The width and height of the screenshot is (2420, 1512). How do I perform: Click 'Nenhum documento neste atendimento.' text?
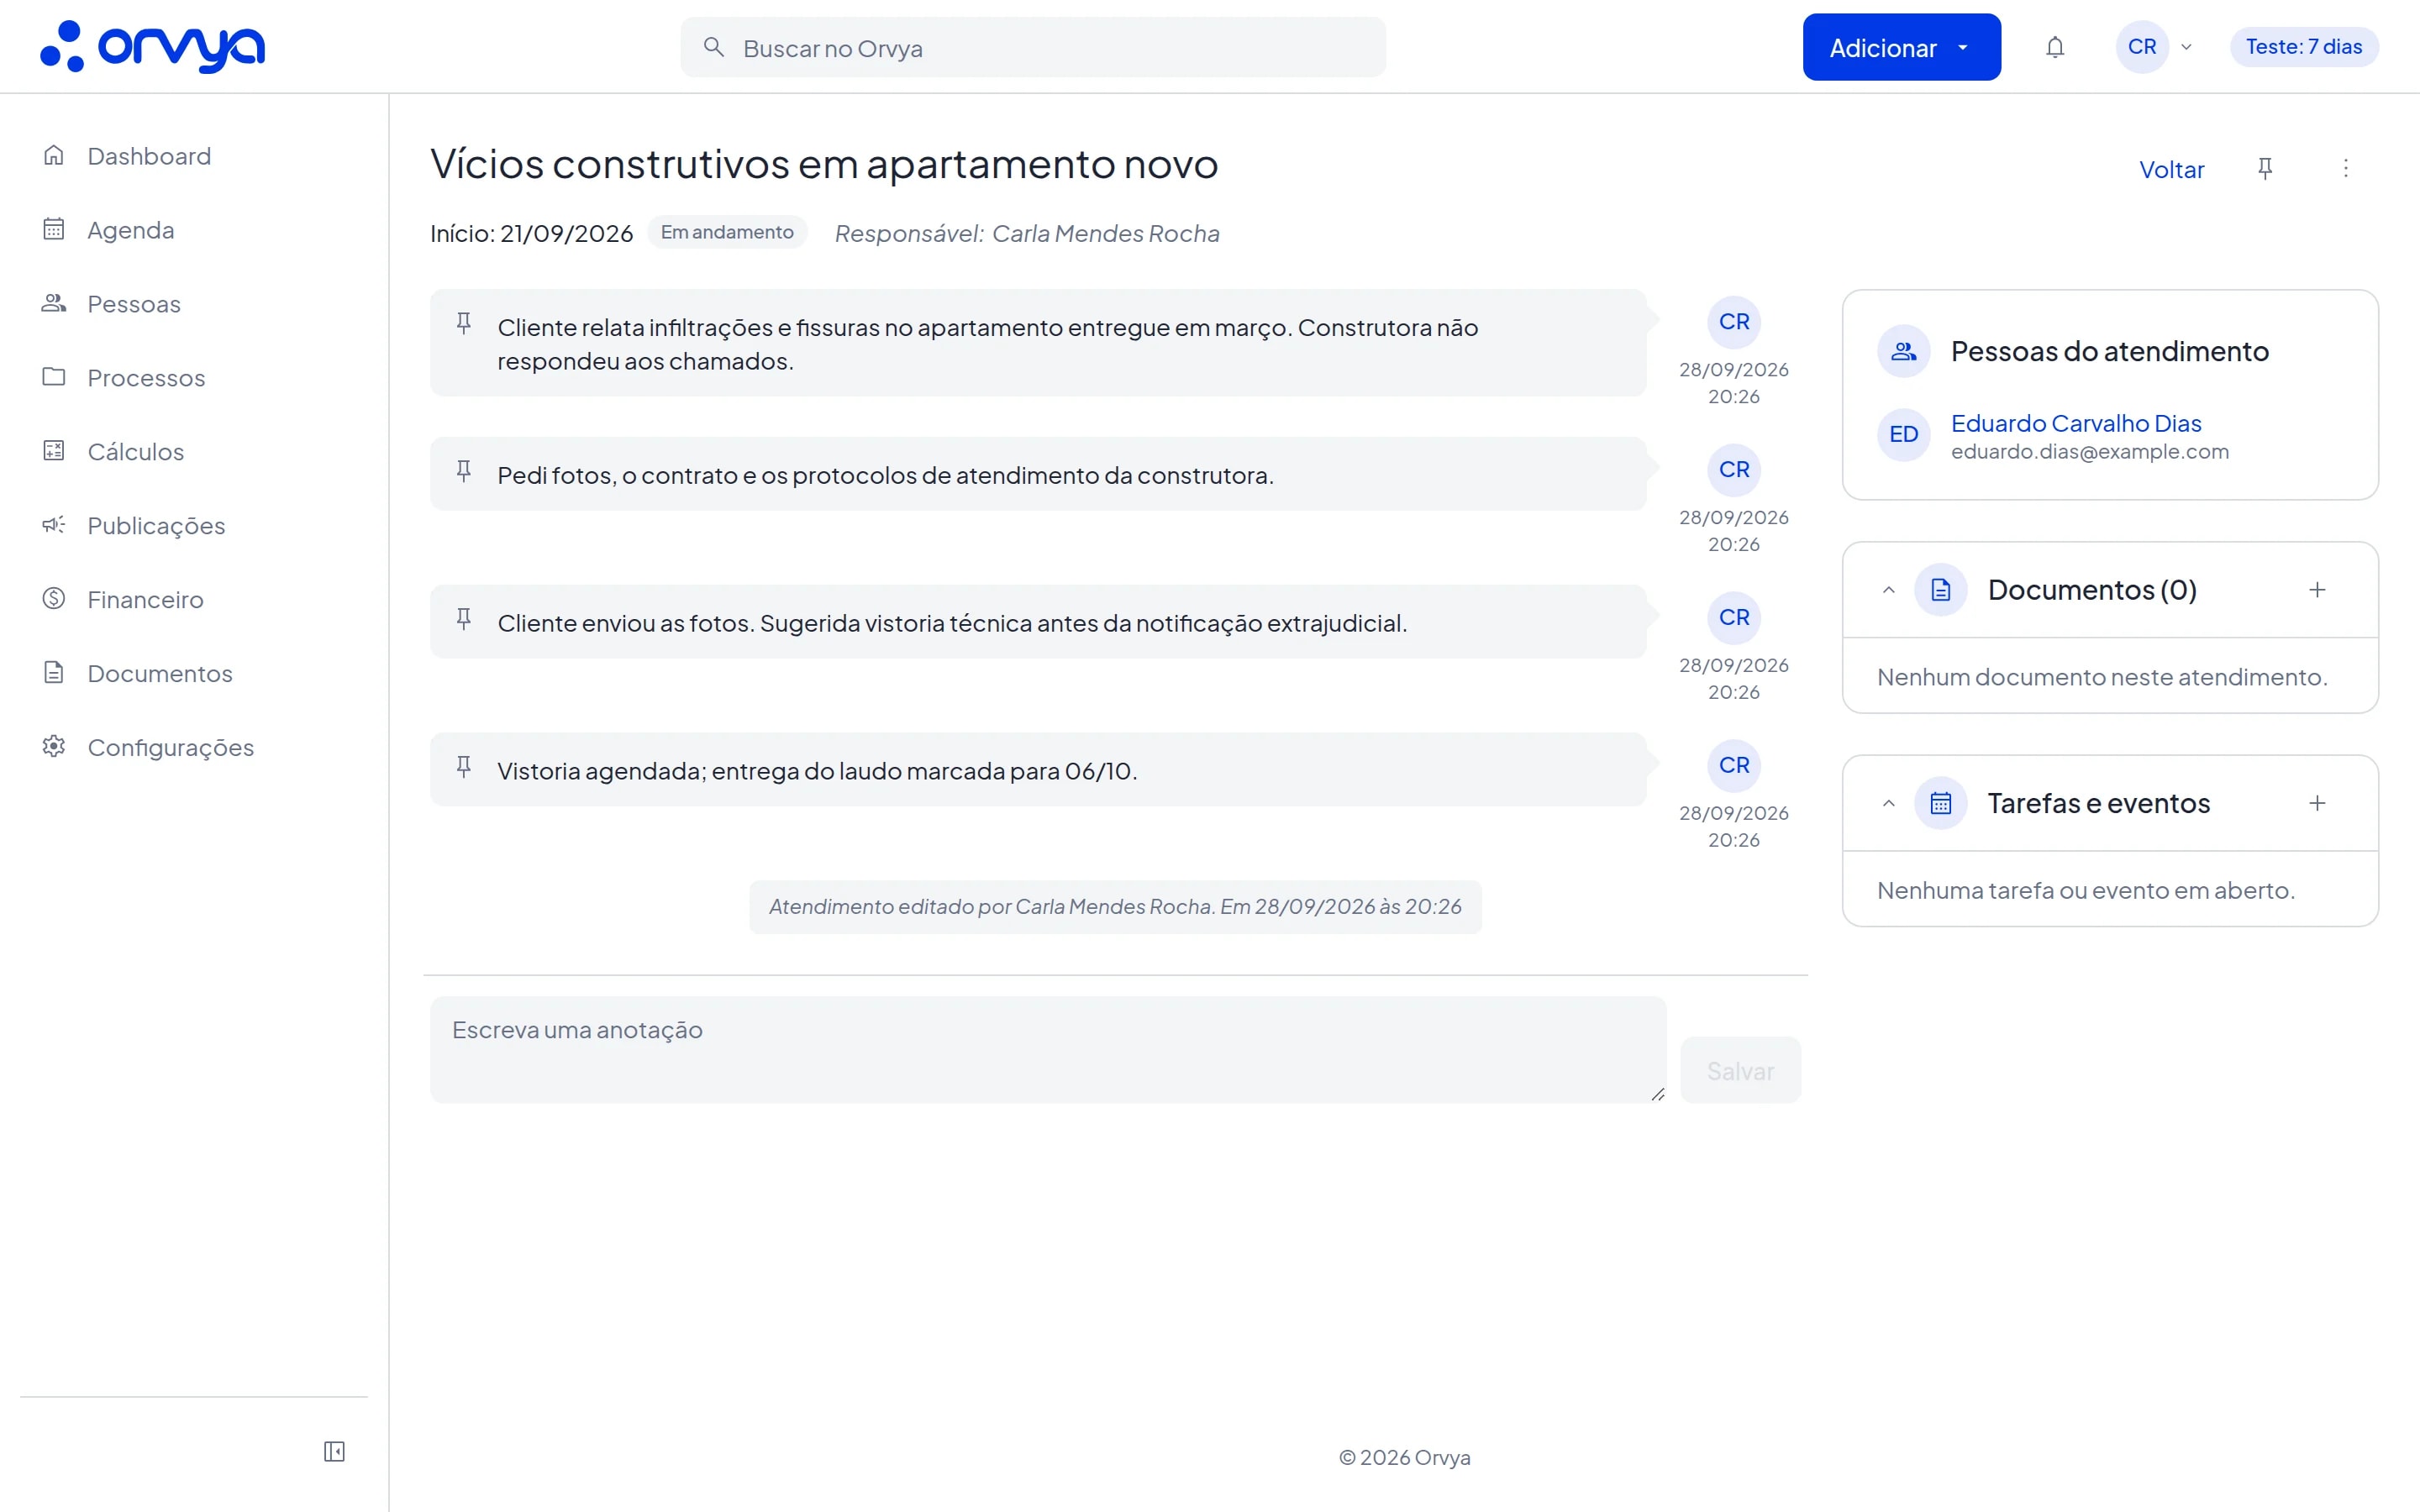[x=2102, y=677]
